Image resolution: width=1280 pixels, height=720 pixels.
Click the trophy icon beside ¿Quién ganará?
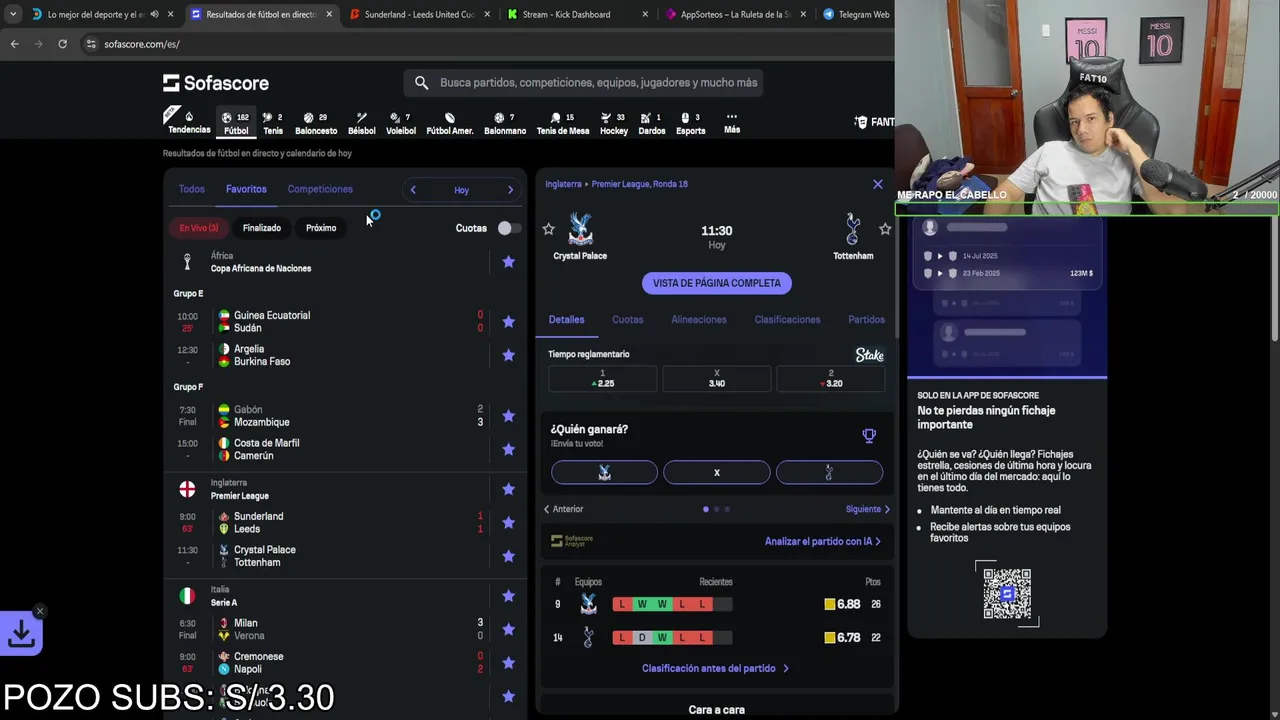pyautogui.click(x=869, y=436)
